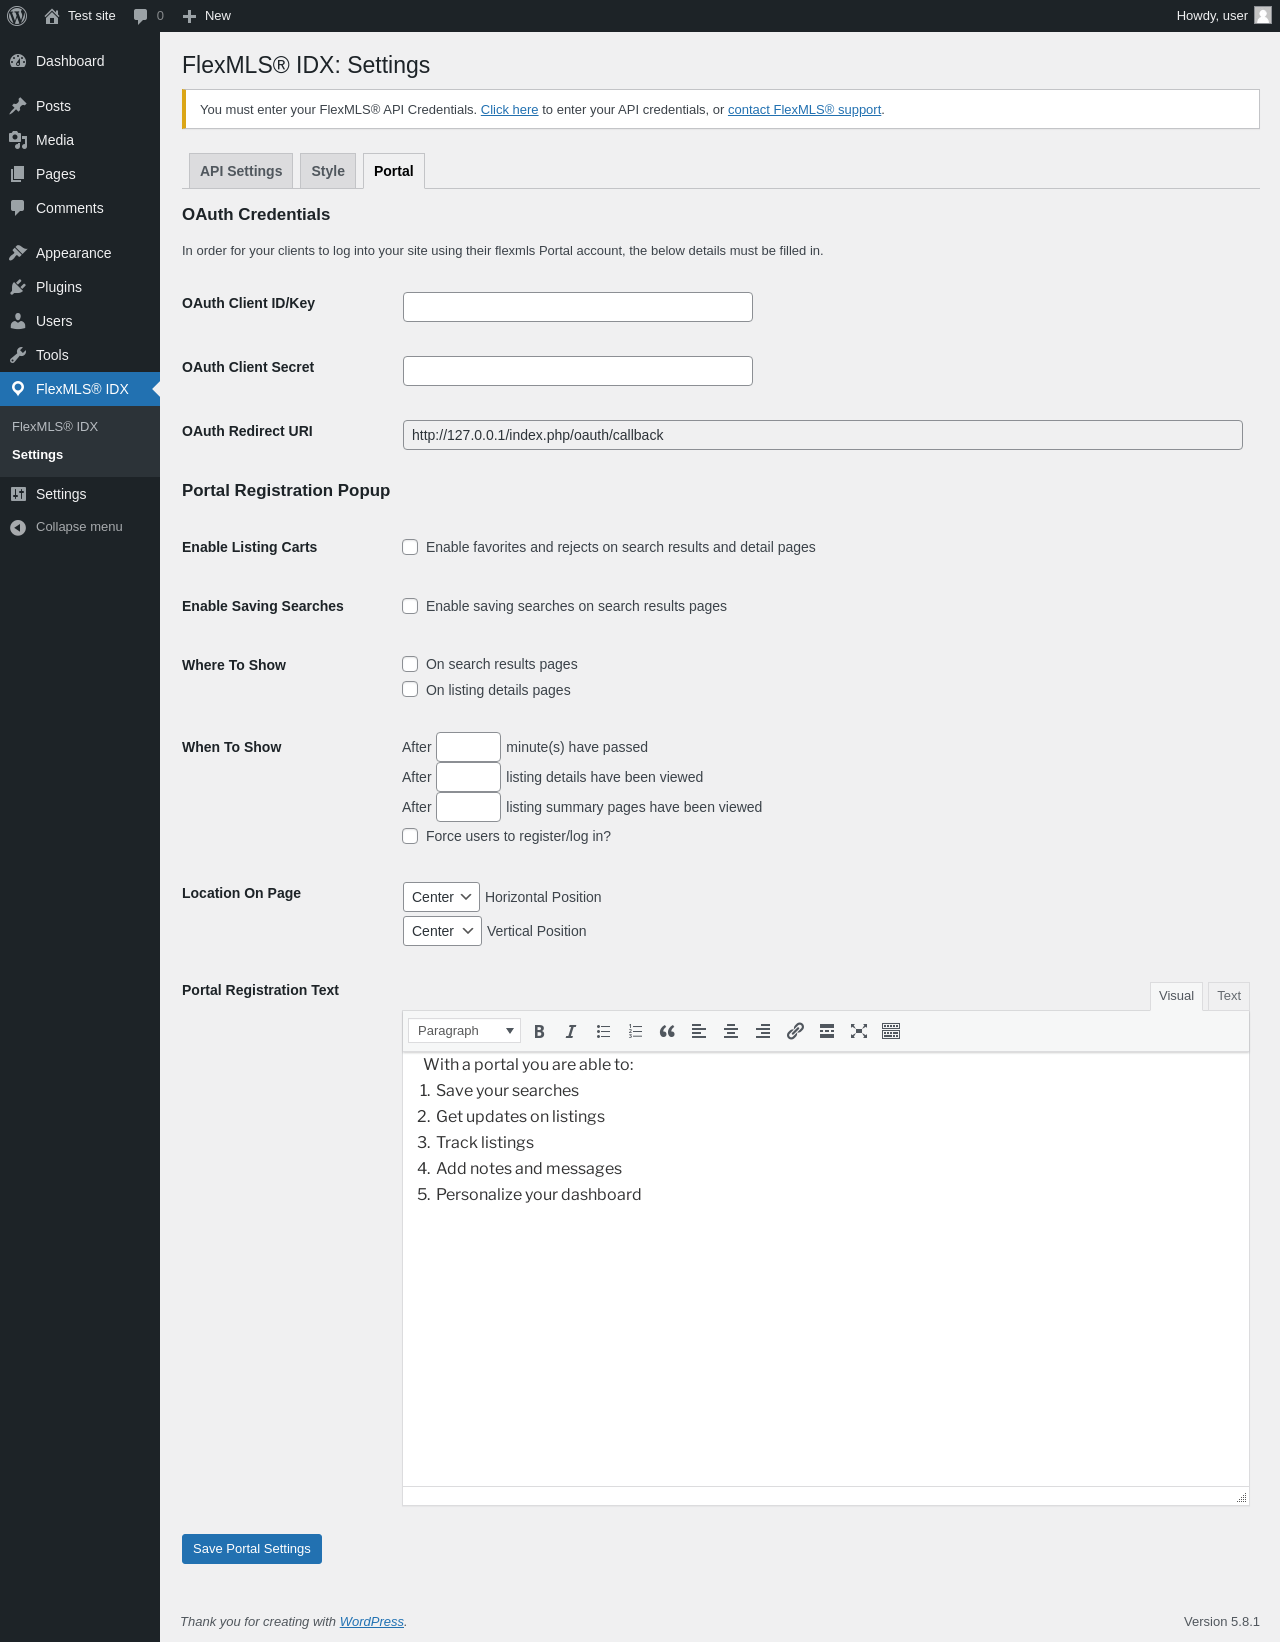1280x1642 pixels.
Task: Open Dashboard from the sidebar
Action: 80,61
